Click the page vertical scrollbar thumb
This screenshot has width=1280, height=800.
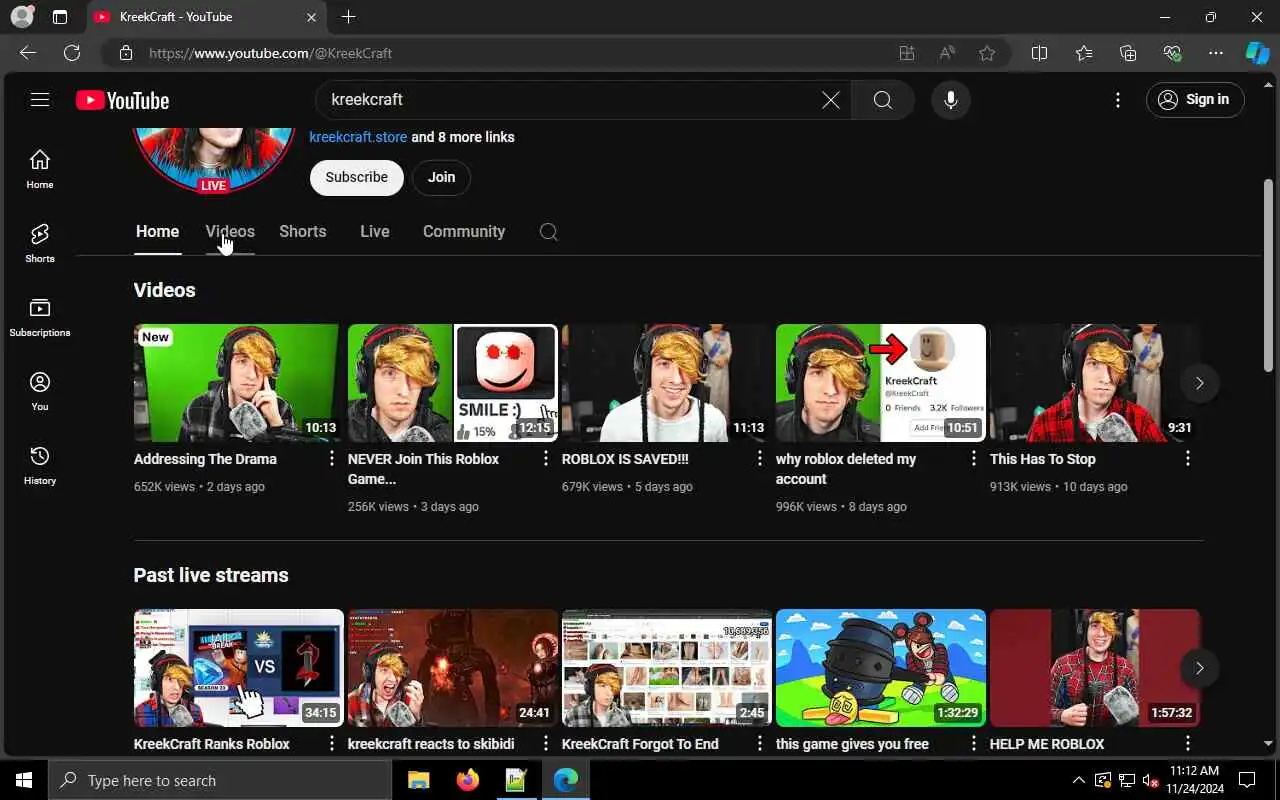point(1269,275)
